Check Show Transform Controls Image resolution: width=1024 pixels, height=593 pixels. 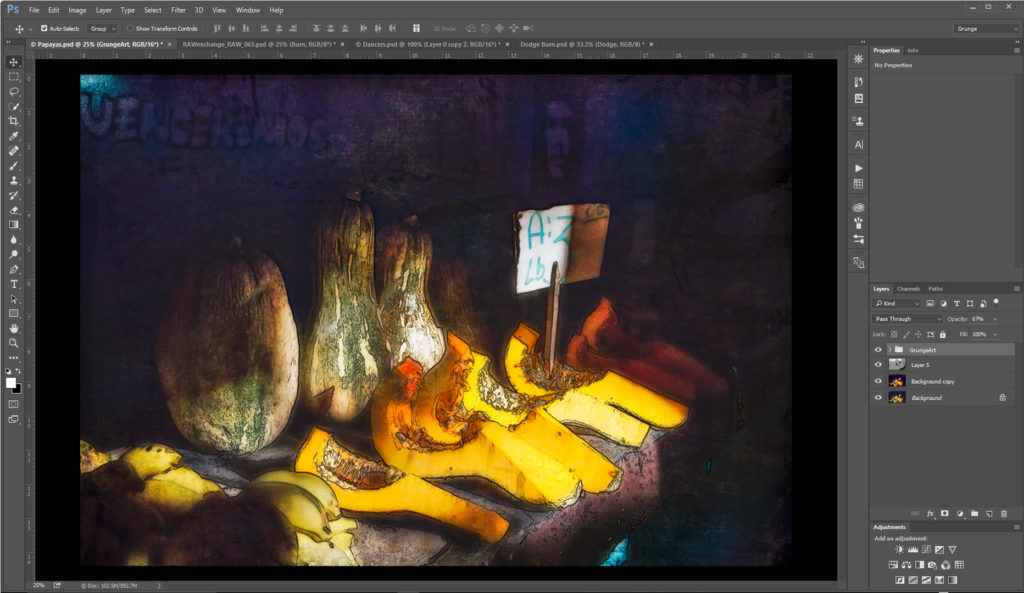click(131, 29)
